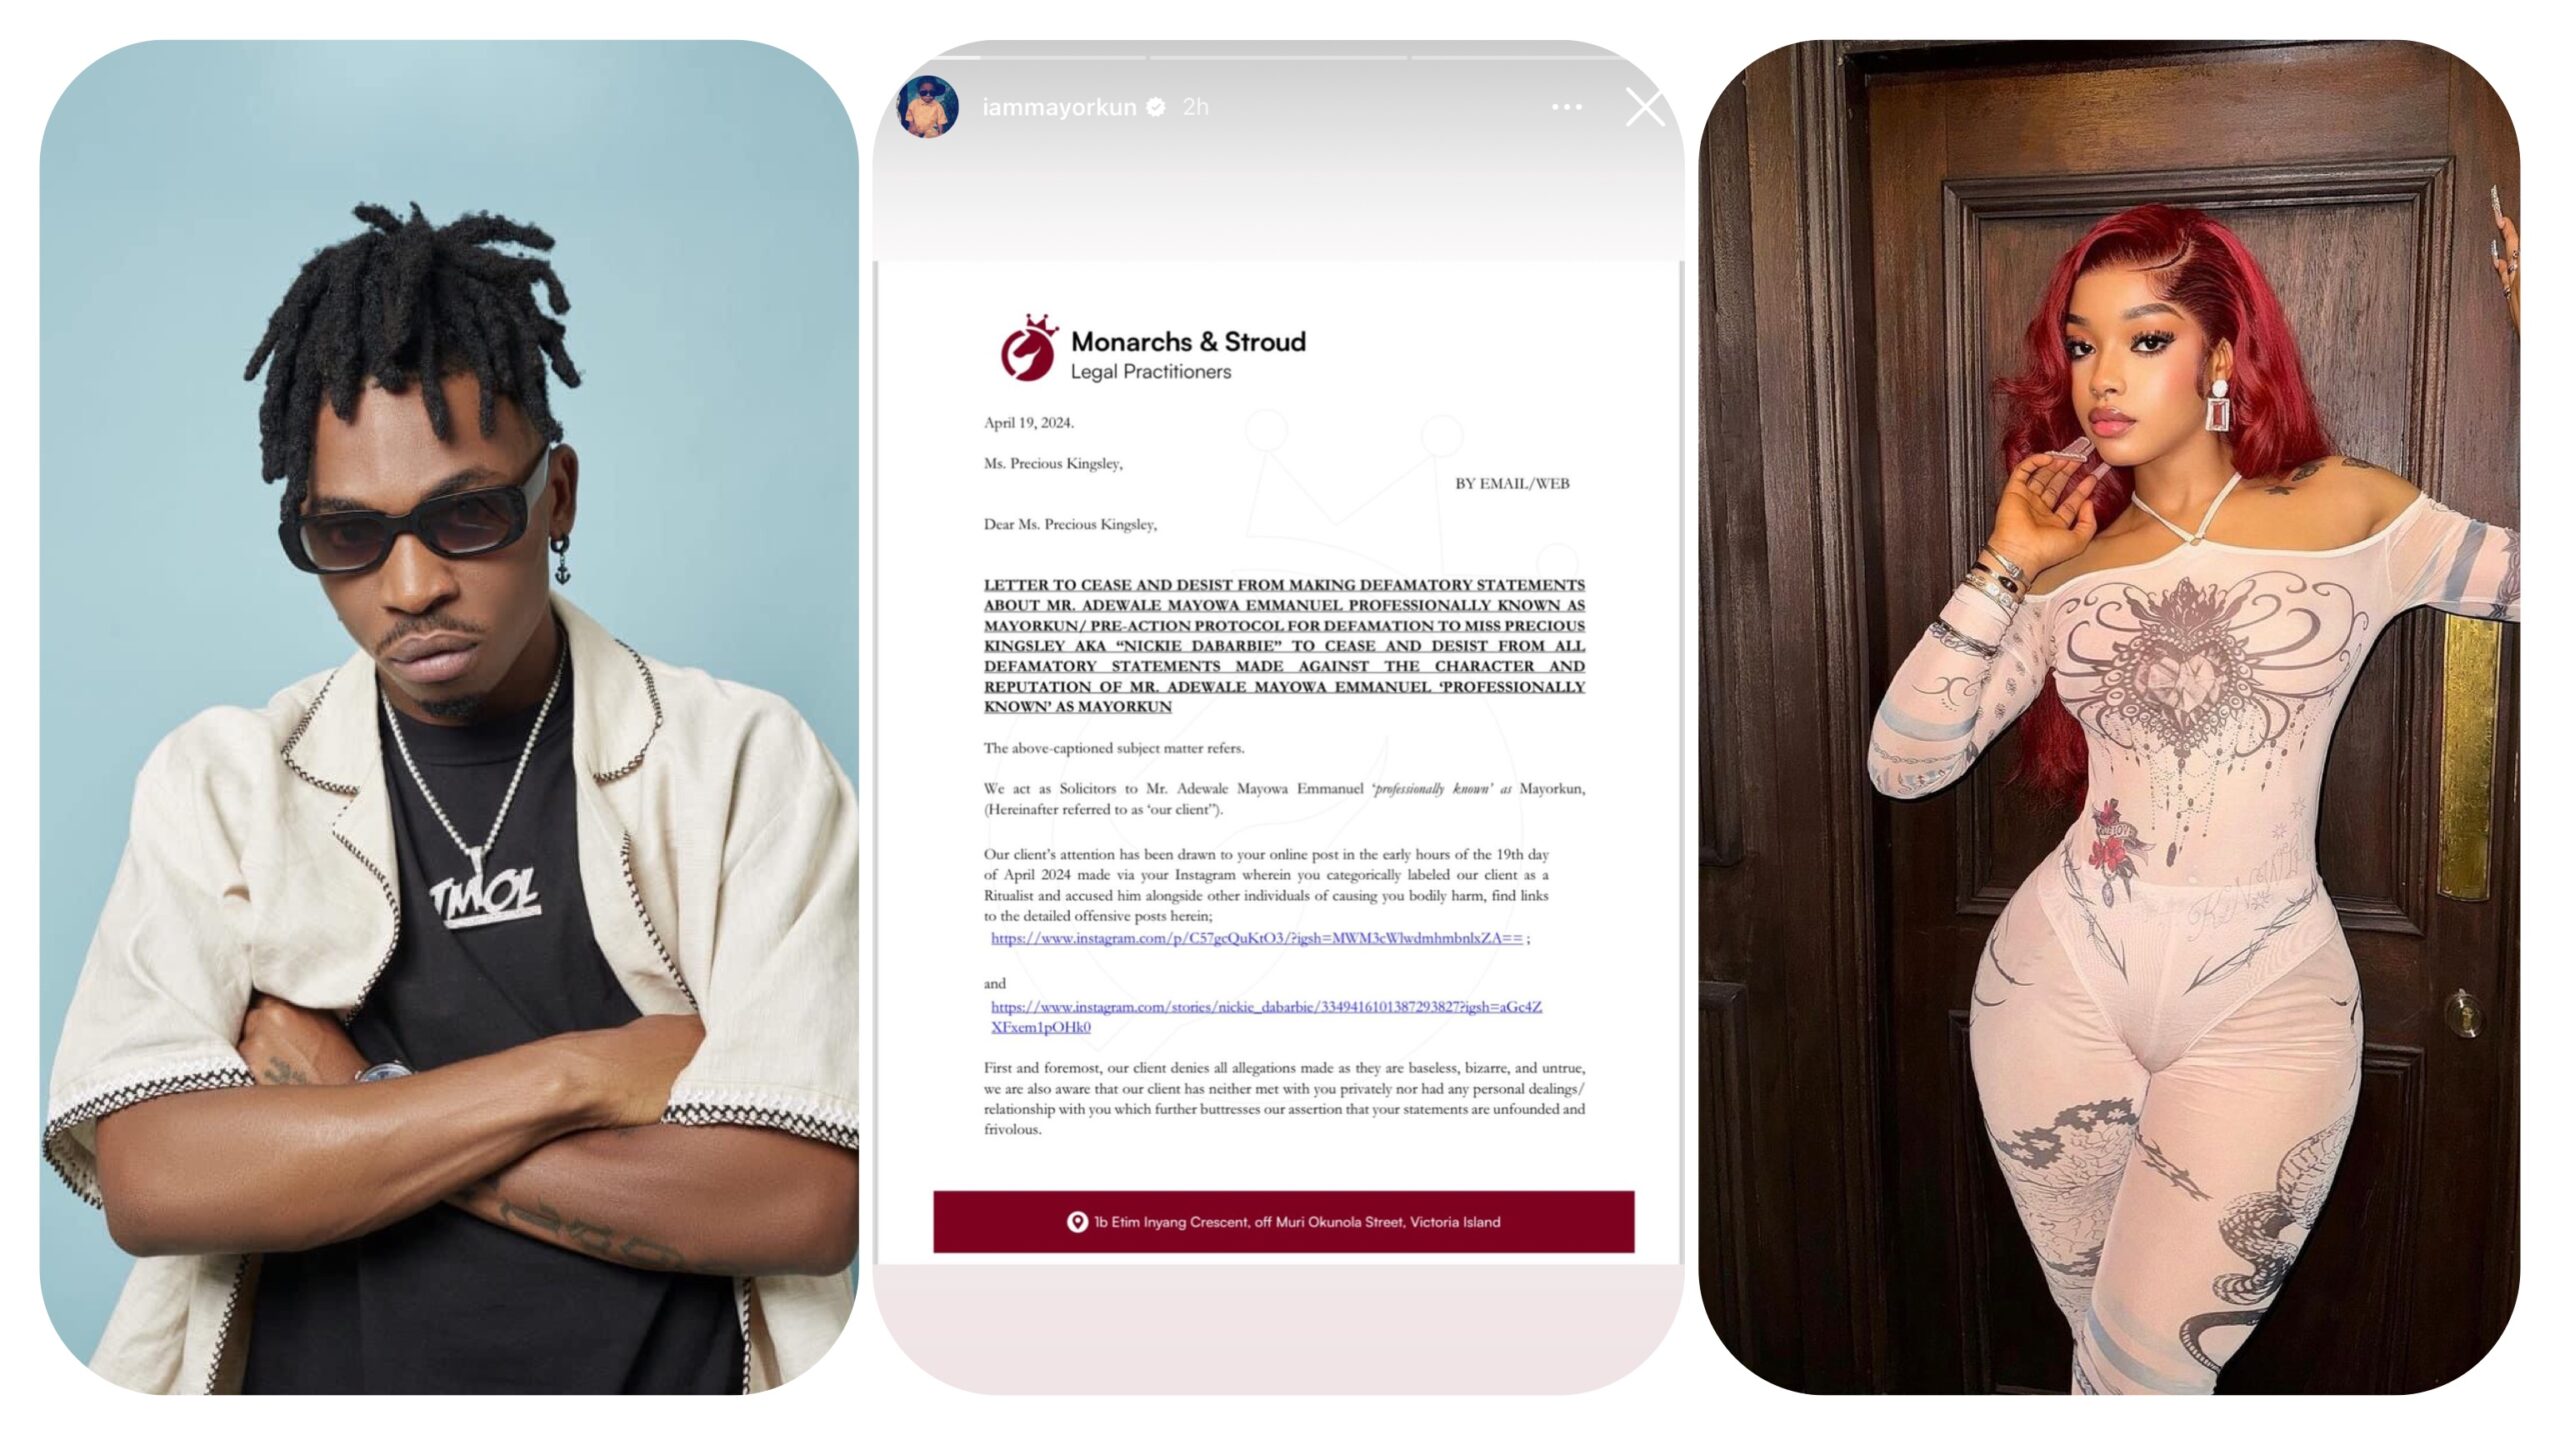Click the maroon Etim Inyang Crescent address bar

[x=1283, y=1221]
